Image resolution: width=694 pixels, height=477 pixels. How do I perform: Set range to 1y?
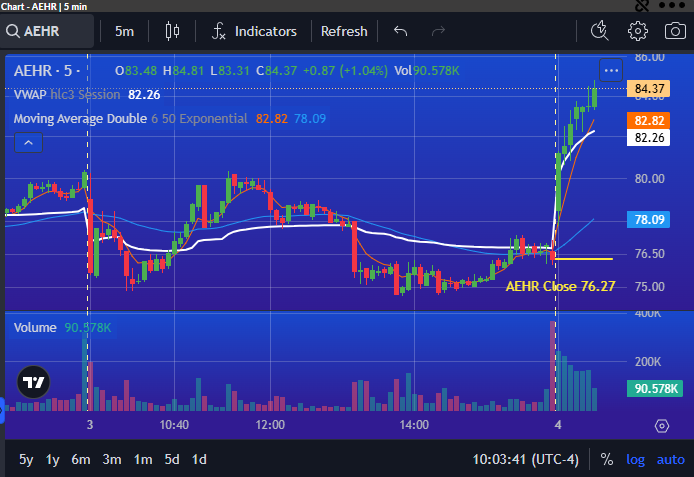(53, 459)
